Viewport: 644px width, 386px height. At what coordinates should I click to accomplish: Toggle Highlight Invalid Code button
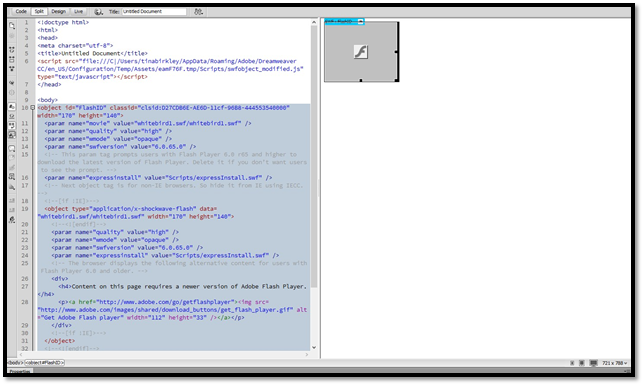12,116
